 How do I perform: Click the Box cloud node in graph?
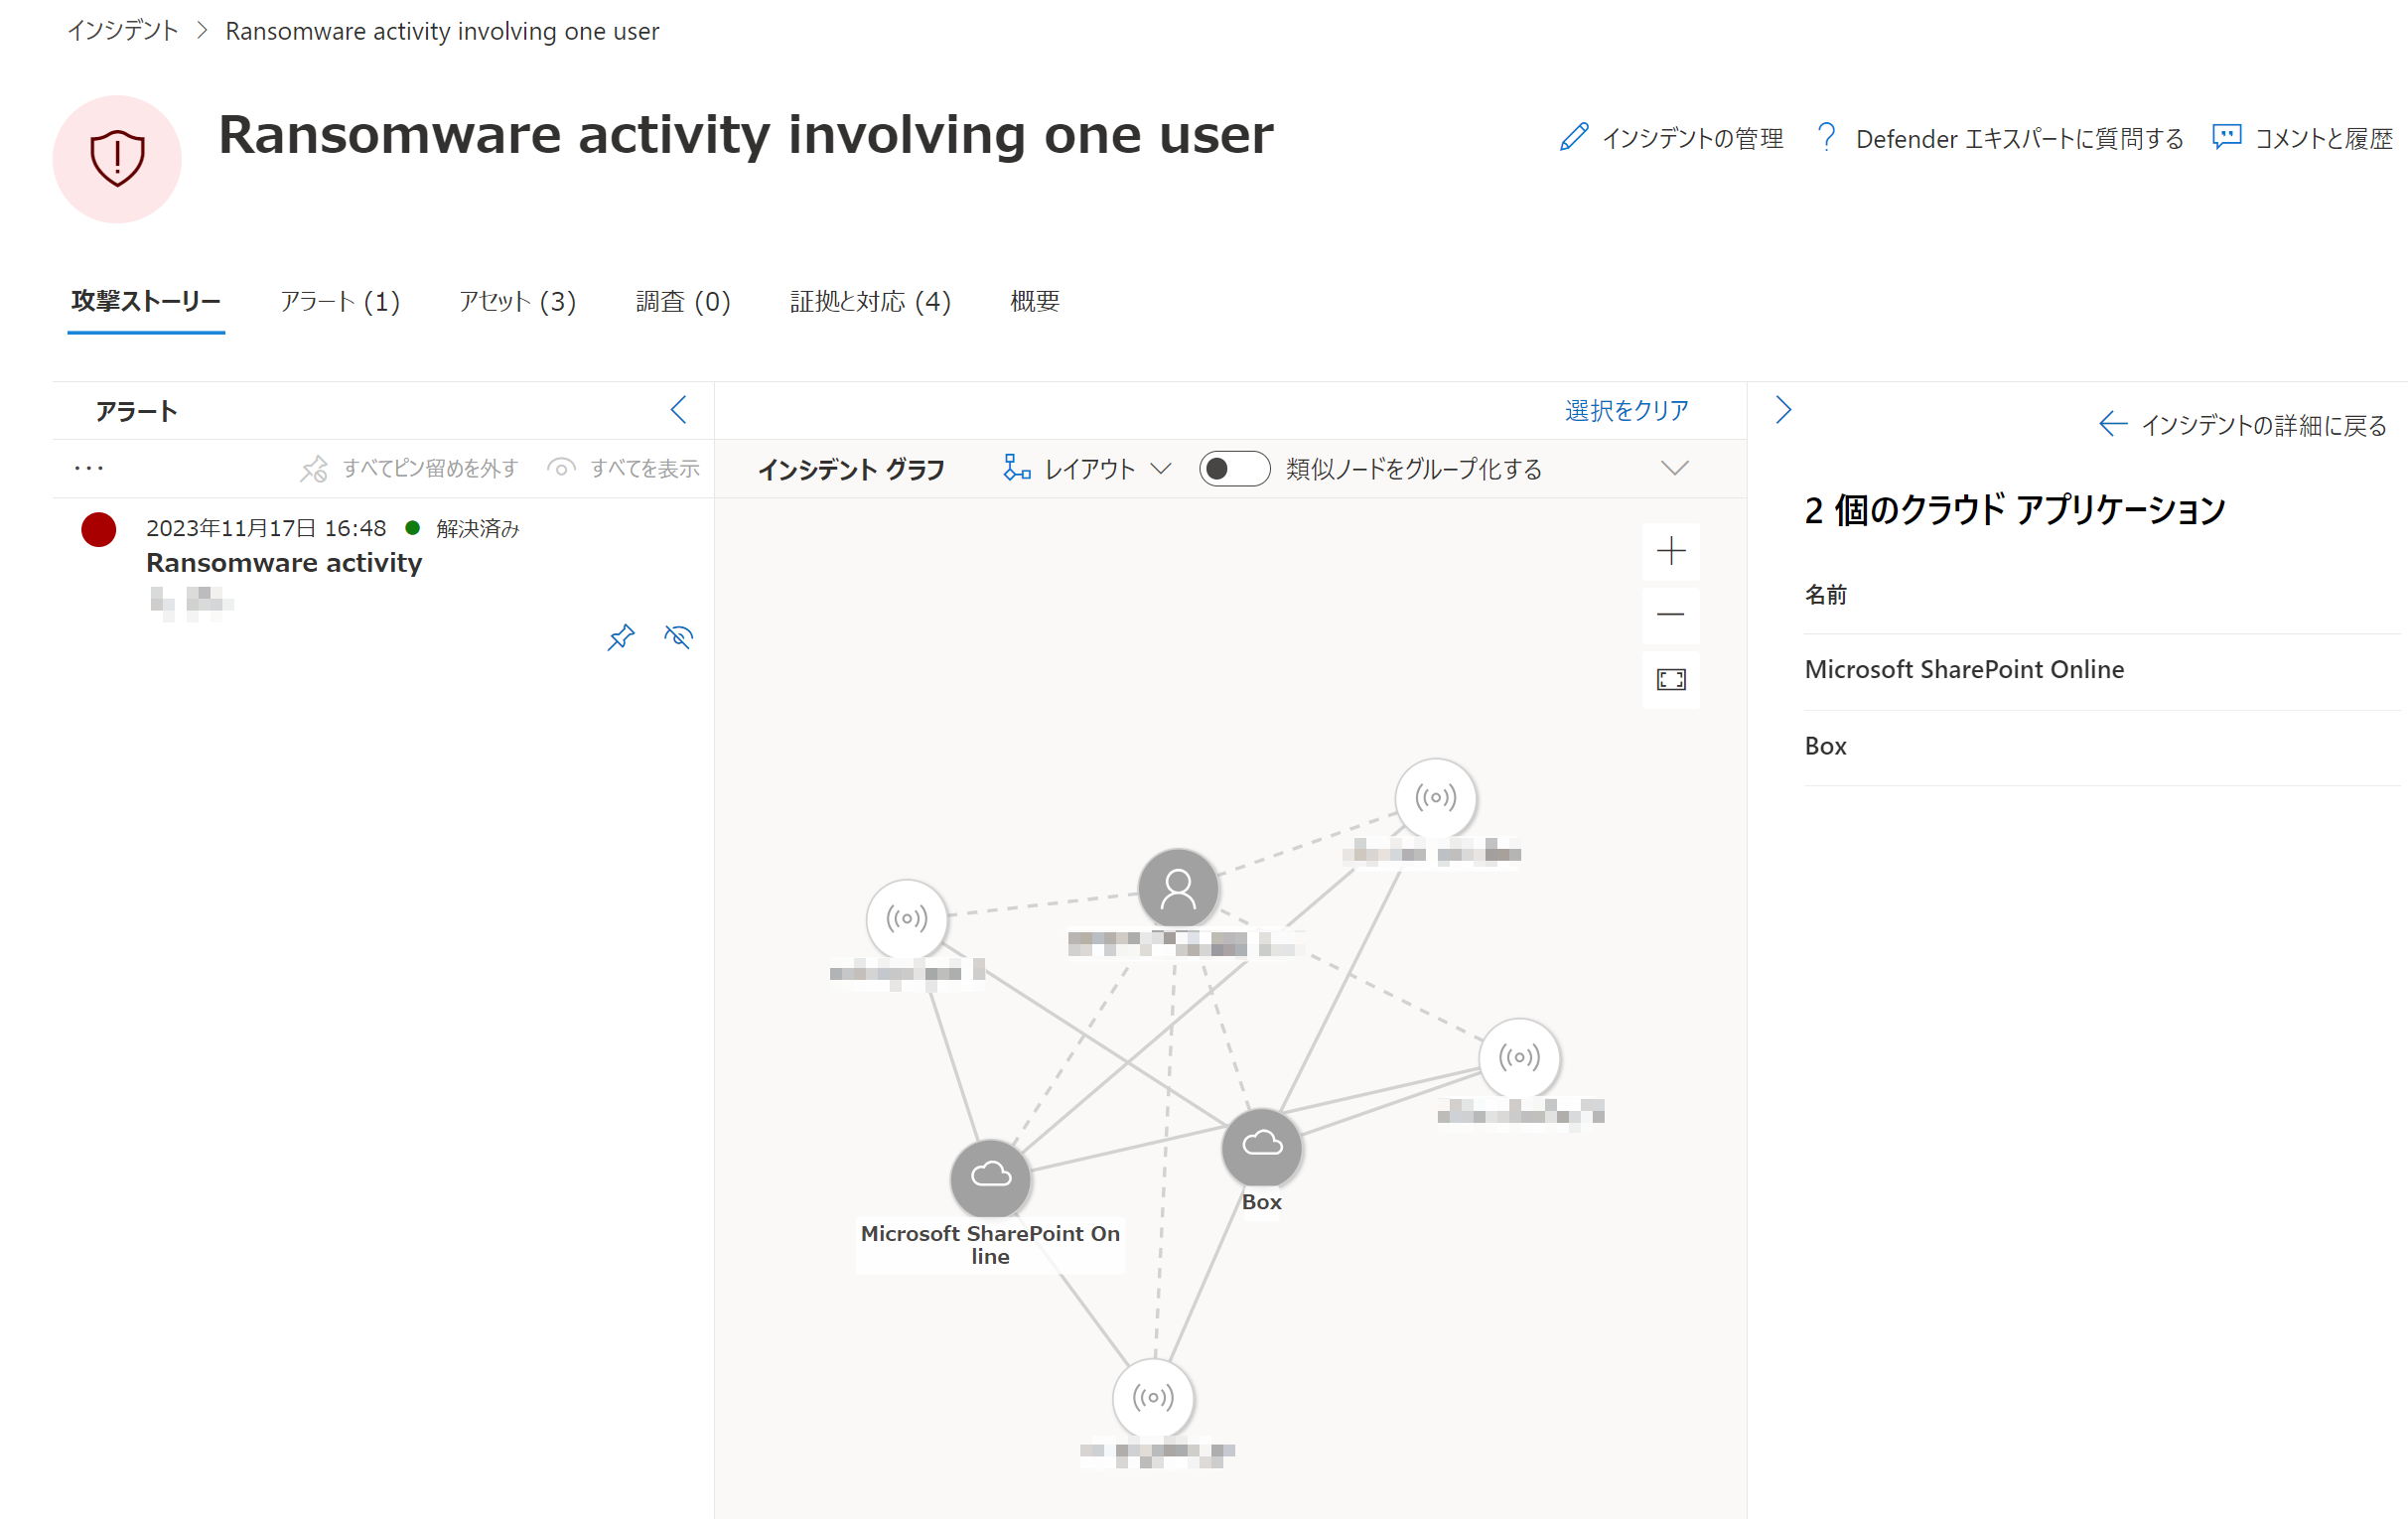[1261, 1146]
